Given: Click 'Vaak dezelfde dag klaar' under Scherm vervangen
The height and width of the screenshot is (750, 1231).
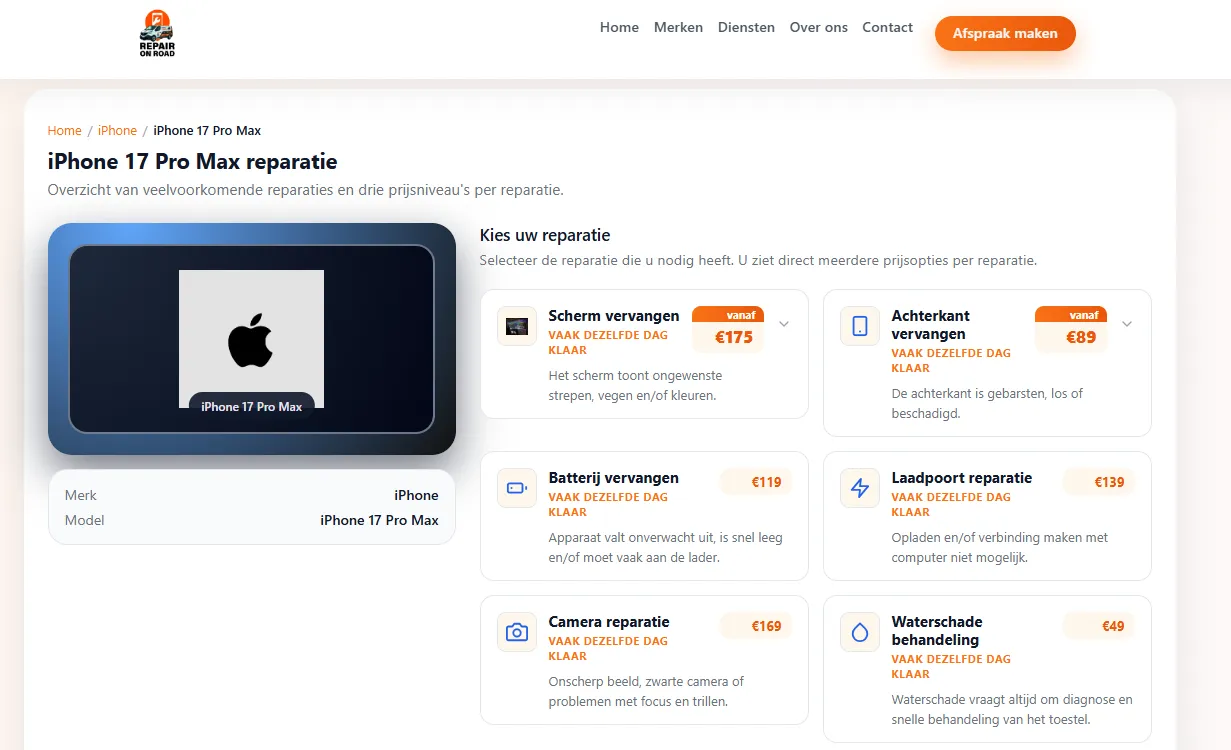Looking at the screenshot, I should coord(608,342).
